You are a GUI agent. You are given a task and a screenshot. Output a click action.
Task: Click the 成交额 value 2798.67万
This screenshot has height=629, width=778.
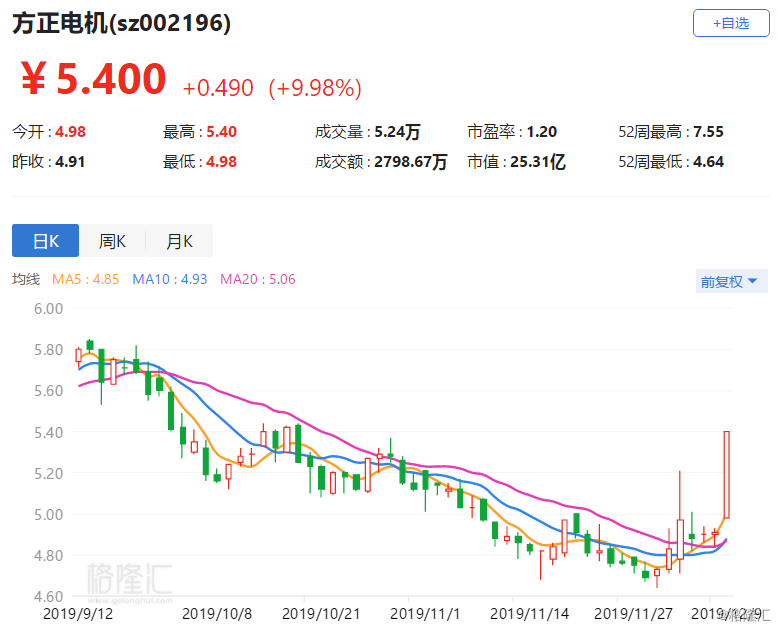pos(411,162)
